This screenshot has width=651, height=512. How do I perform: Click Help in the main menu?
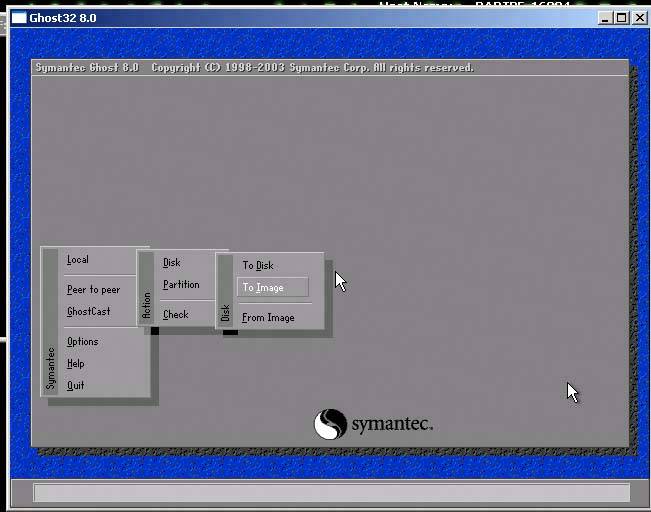point(76,364)
